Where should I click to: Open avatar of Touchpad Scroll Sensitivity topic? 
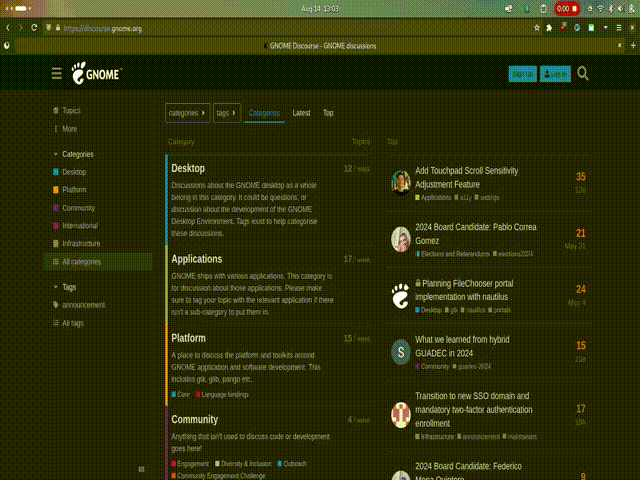[x=401, y=182]
